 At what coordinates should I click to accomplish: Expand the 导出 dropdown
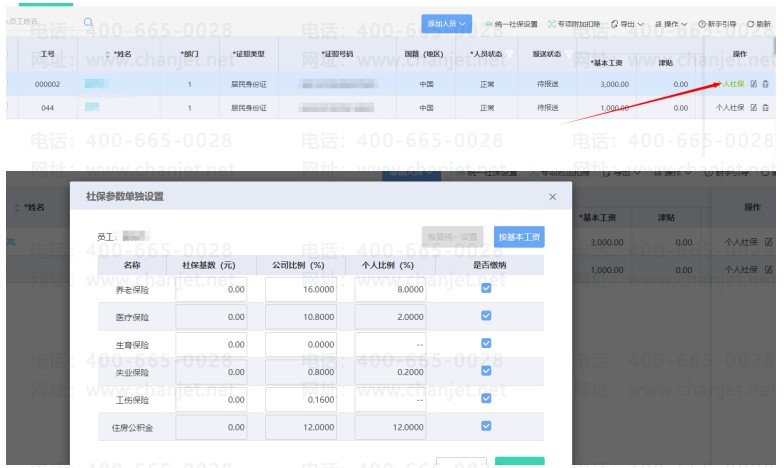628,24
